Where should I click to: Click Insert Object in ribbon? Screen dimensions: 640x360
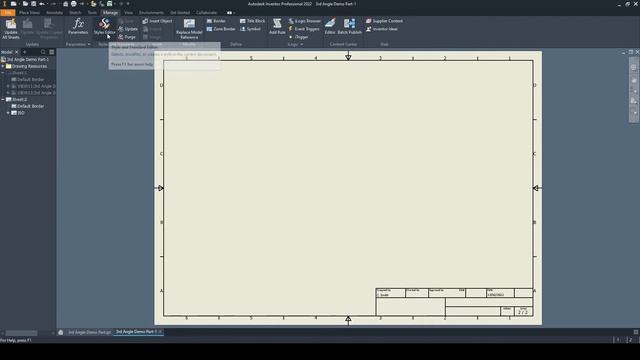click(157, 21)
